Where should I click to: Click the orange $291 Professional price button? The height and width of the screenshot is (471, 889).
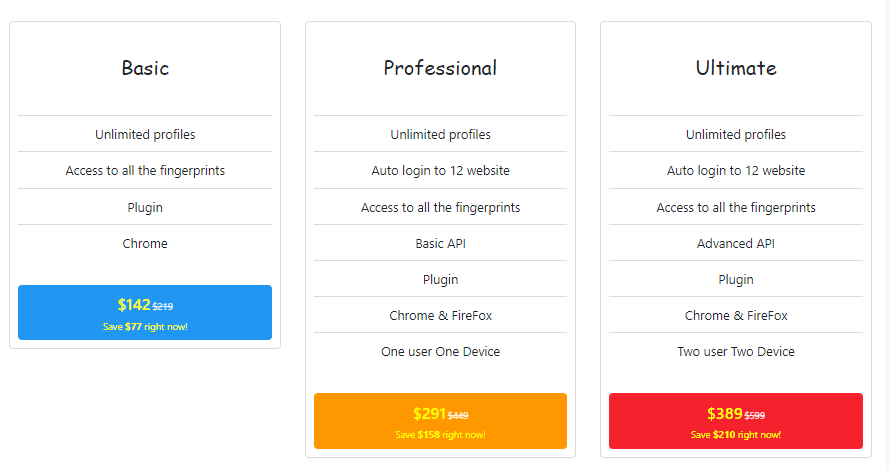pyautogui.click(x=440, y=421)
